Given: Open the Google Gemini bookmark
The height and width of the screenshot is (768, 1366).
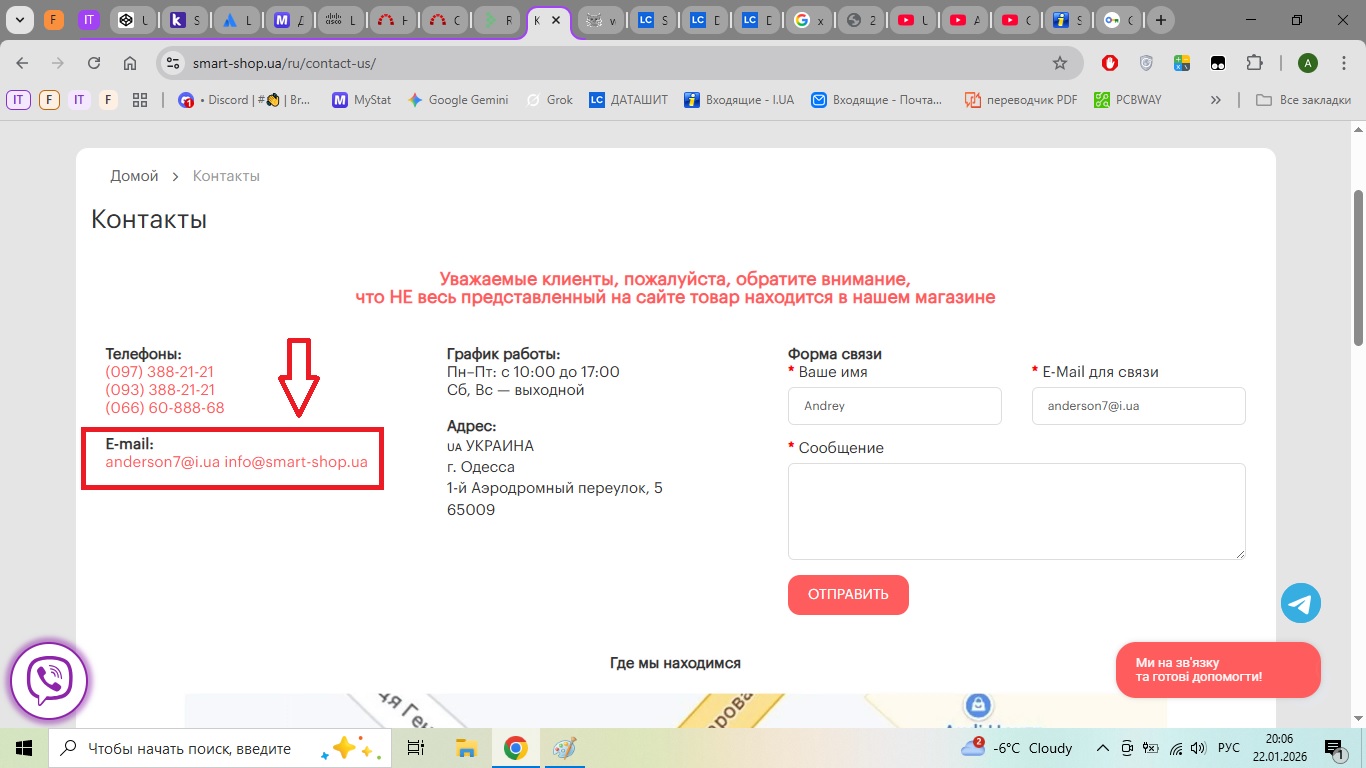Looking at the screenshot, I should [x=457, y=100].
